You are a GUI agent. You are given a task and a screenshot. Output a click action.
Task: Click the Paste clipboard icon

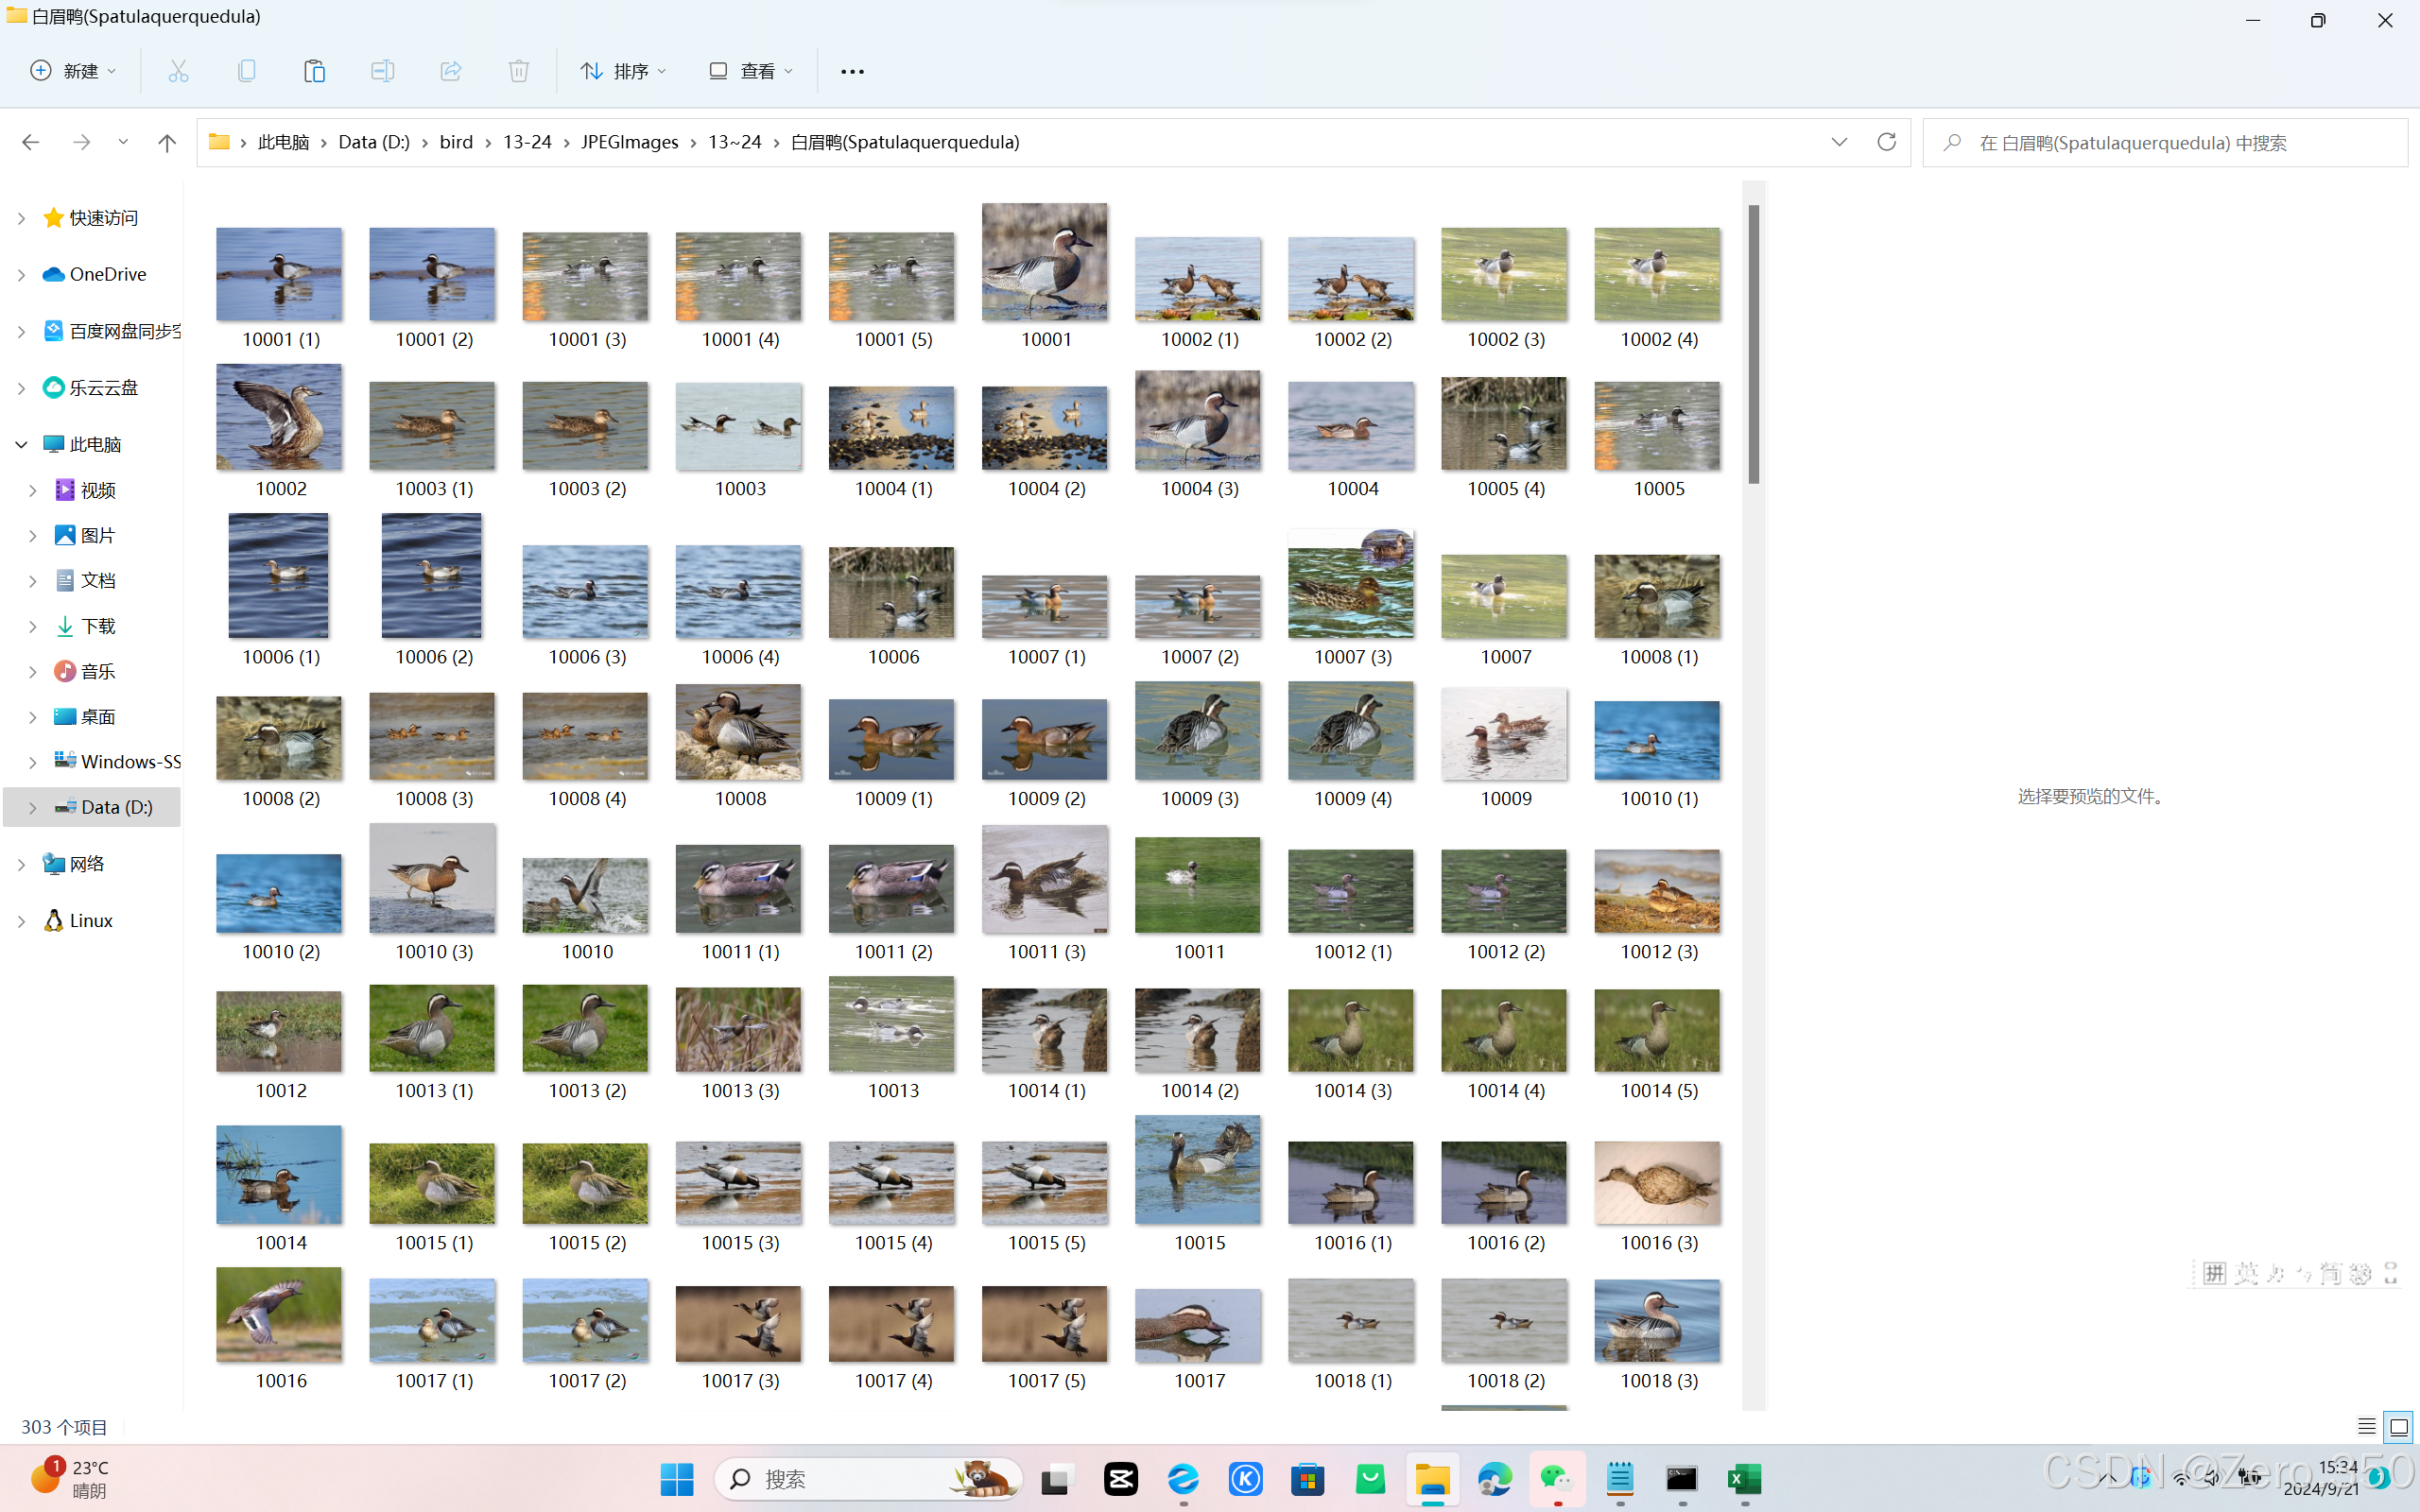click(314, 71)
